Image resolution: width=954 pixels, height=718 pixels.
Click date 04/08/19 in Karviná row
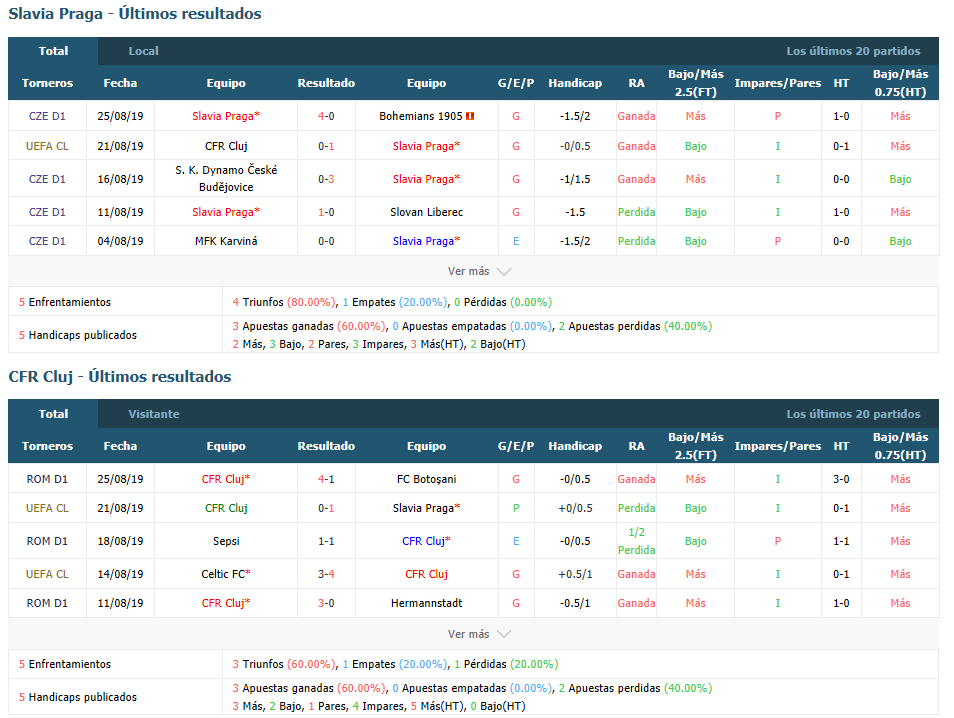(x=120, y=242)
